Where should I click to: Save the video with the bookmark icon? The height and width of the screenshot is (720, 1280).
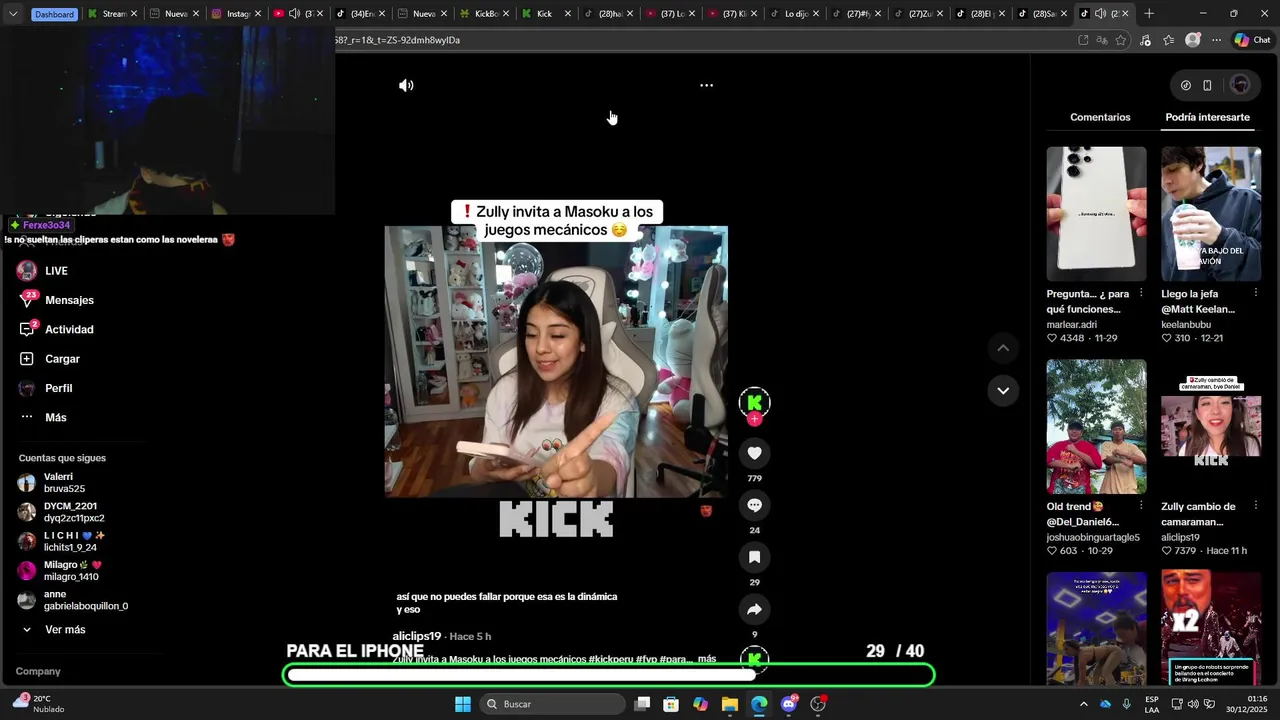point(755,557)
